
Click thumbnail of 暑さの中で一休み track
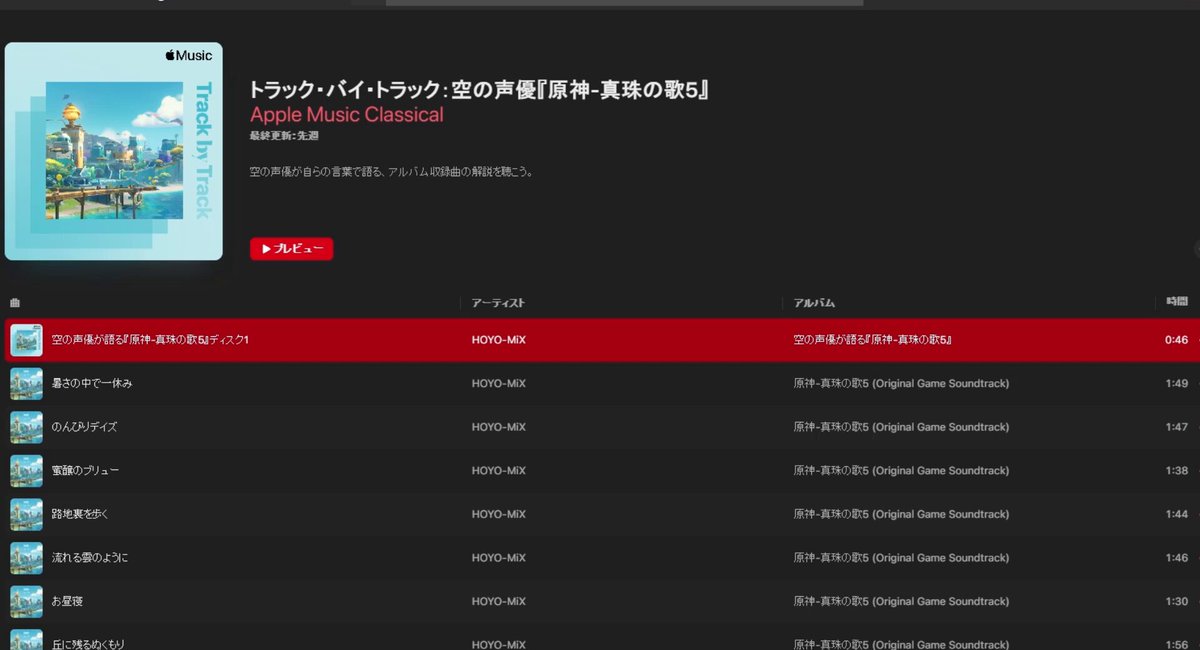26,384
